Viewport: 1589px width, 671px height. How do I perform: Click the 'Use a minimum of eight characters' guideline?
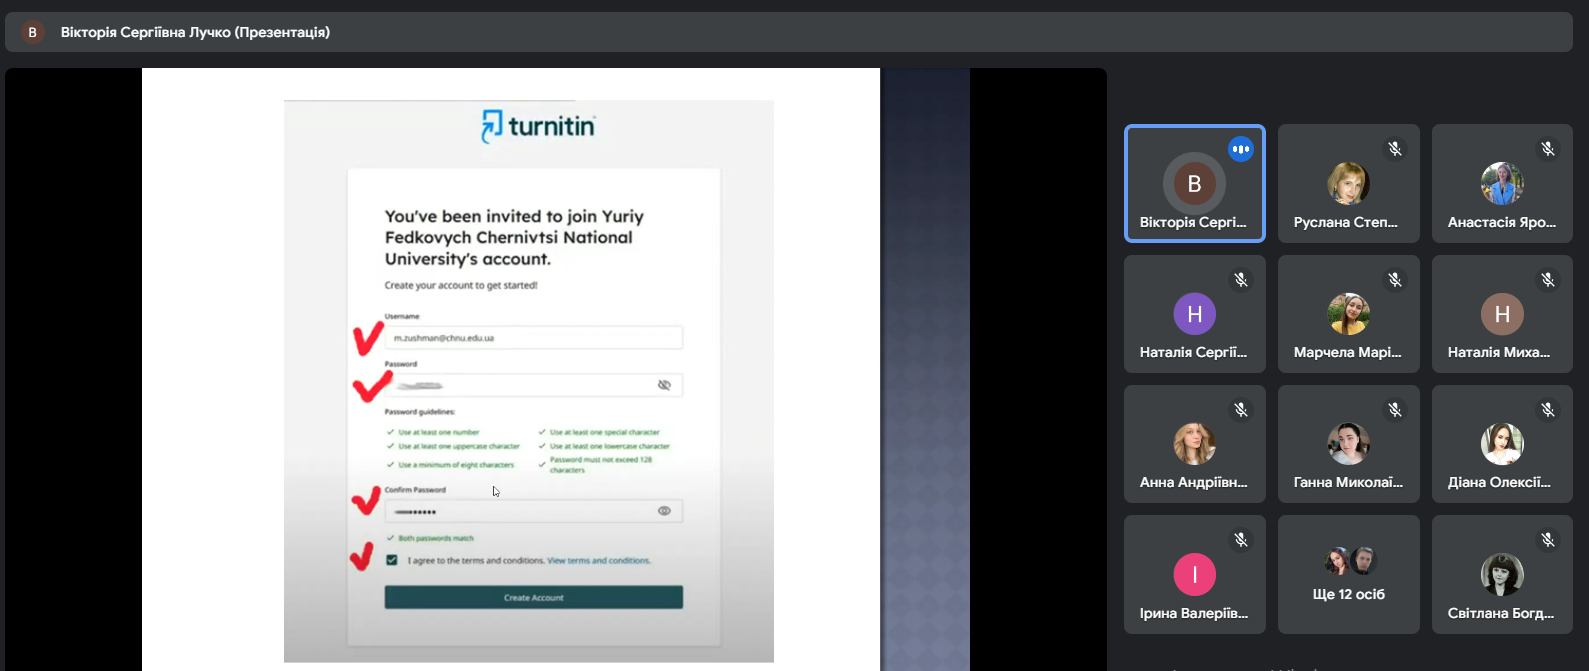[456, 465]
